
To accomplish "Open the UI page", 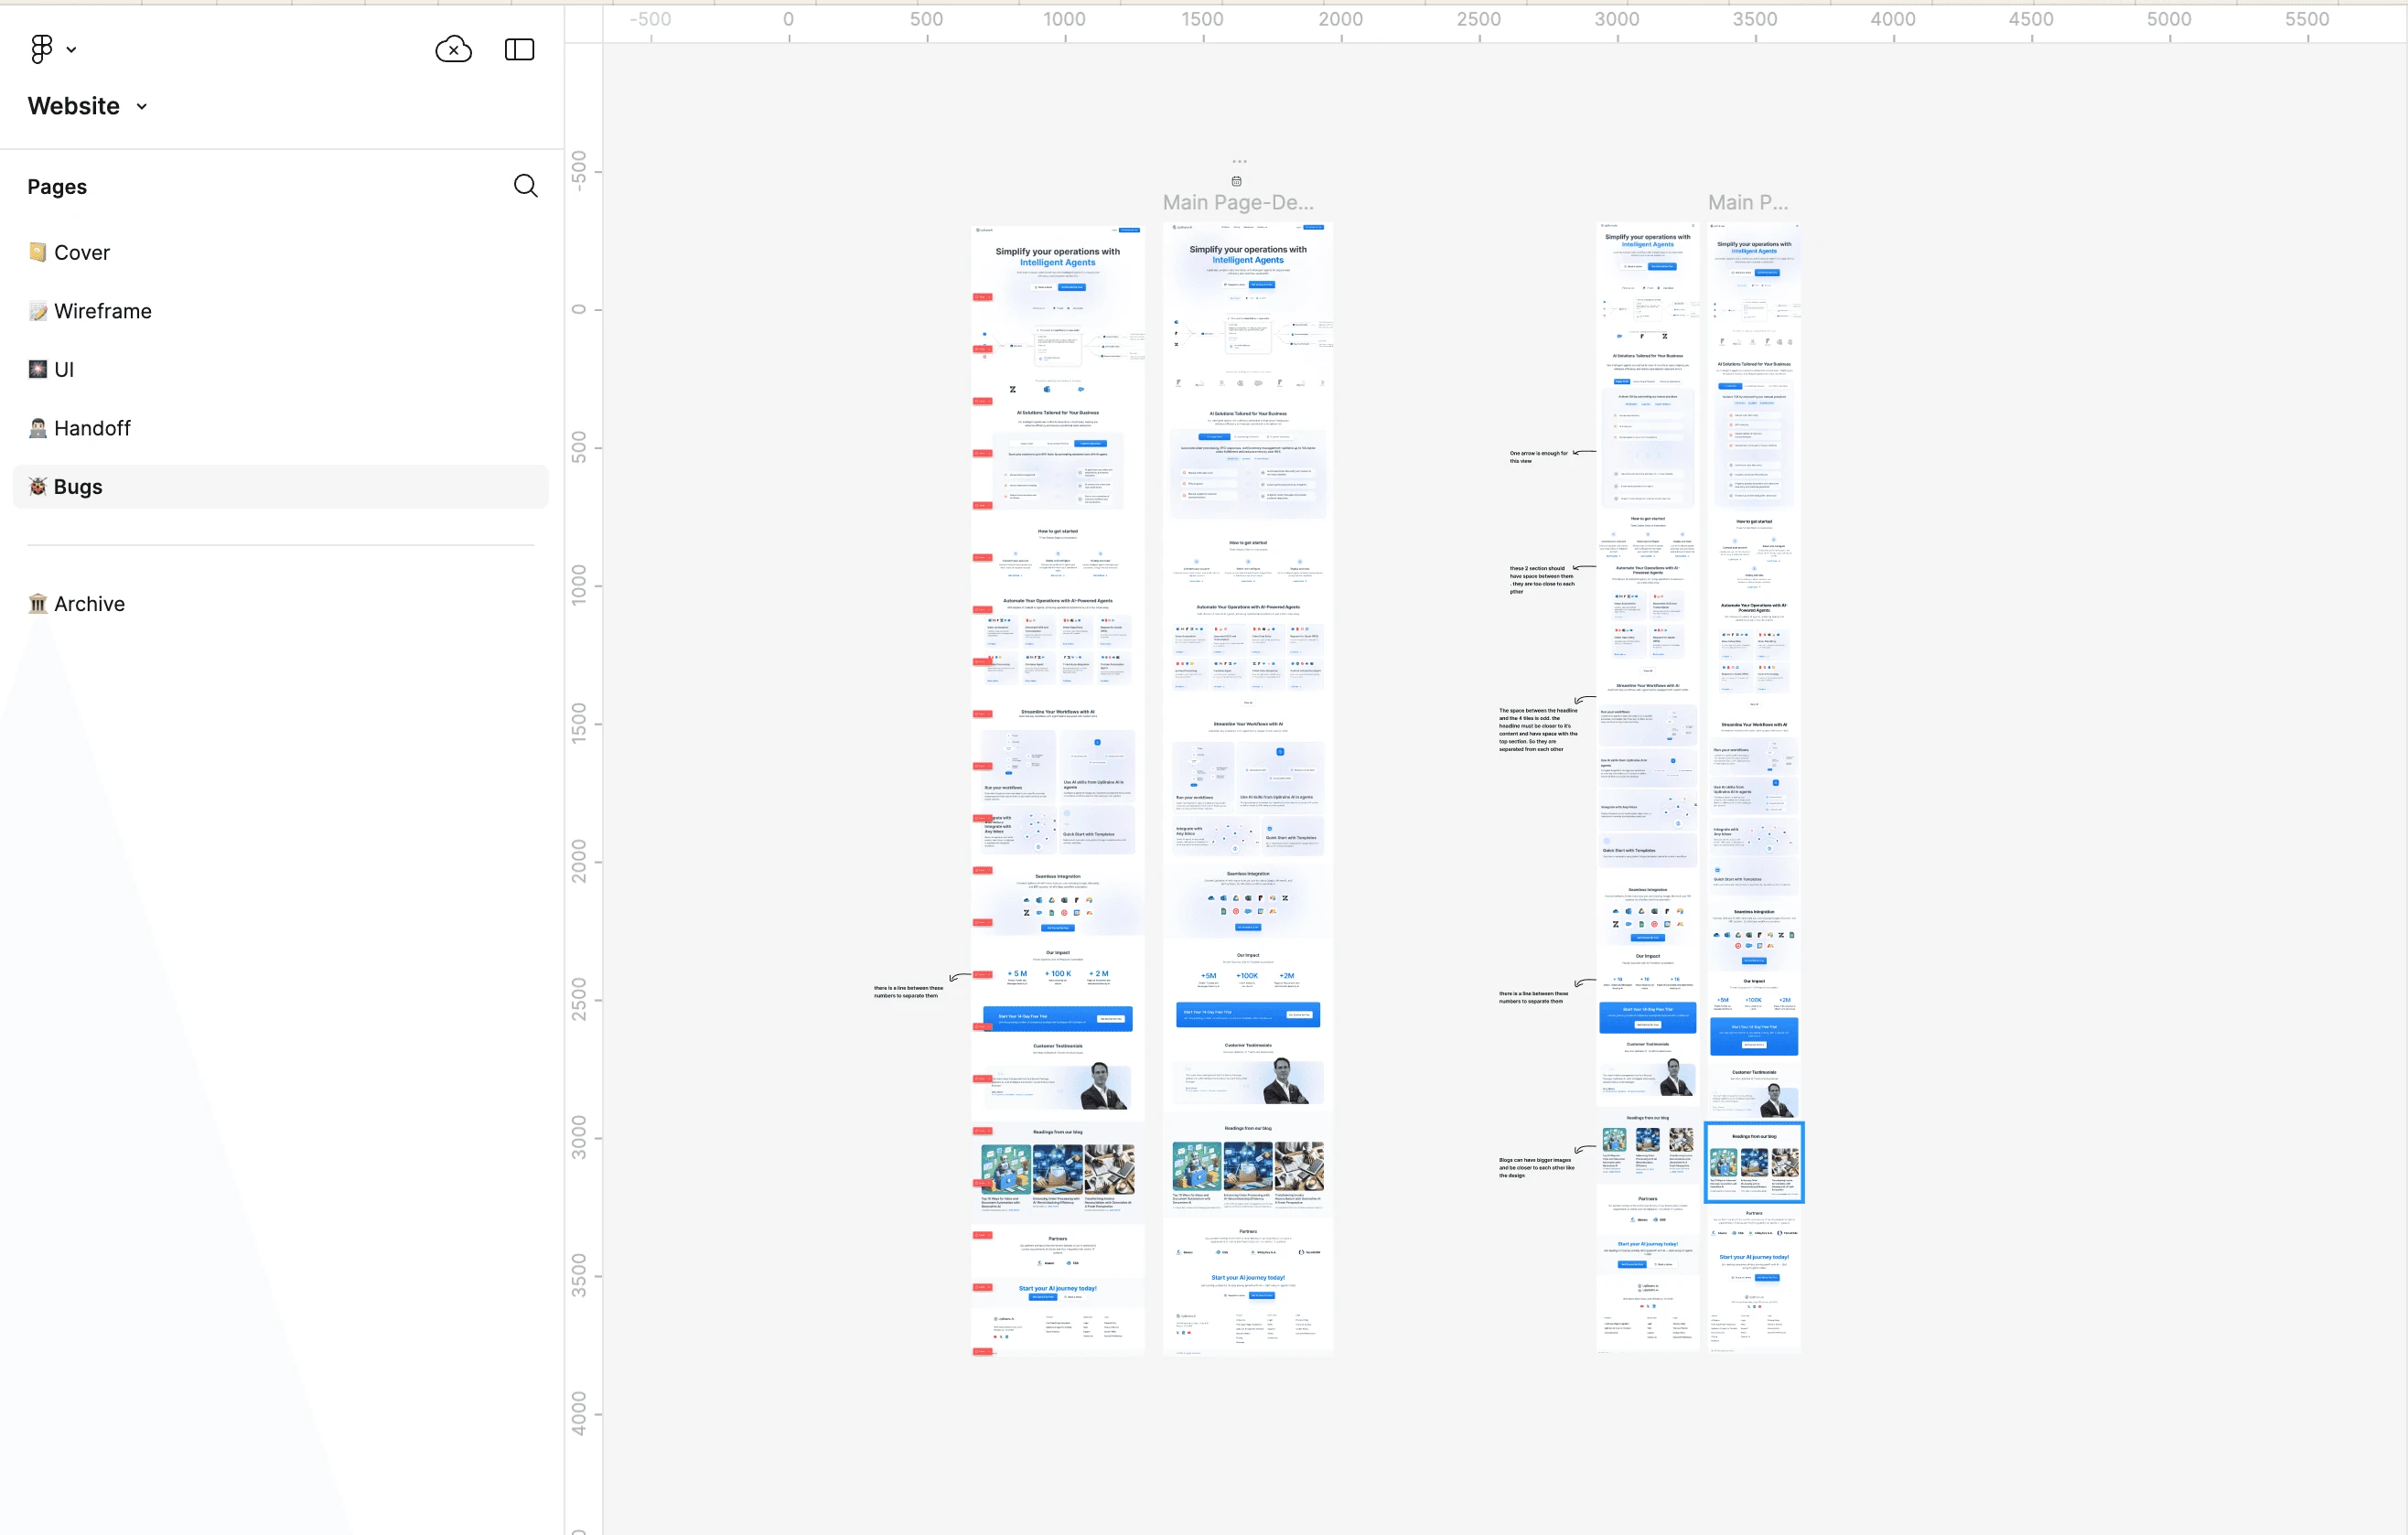I will point(63,369).
